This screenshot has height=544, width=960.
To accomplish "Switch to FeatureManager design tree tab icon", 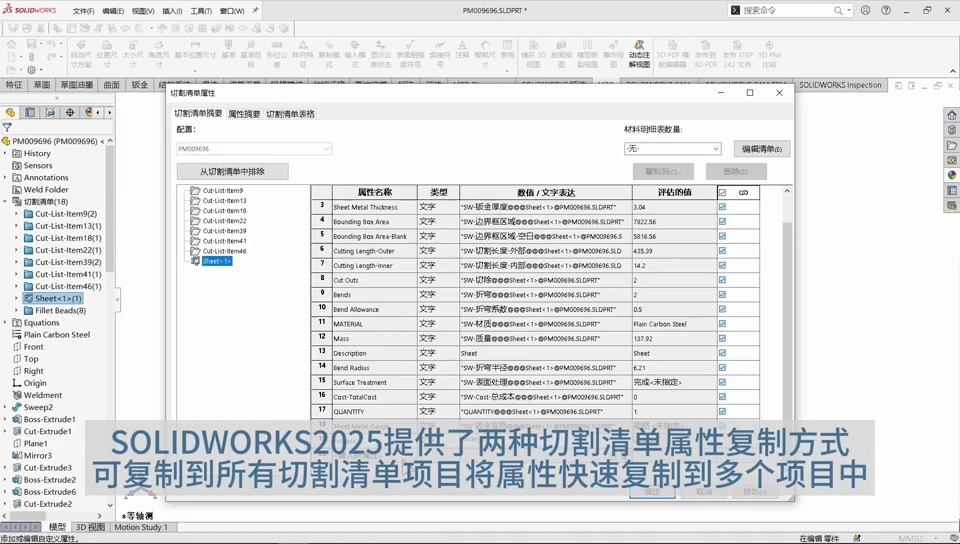I will 10,112.
